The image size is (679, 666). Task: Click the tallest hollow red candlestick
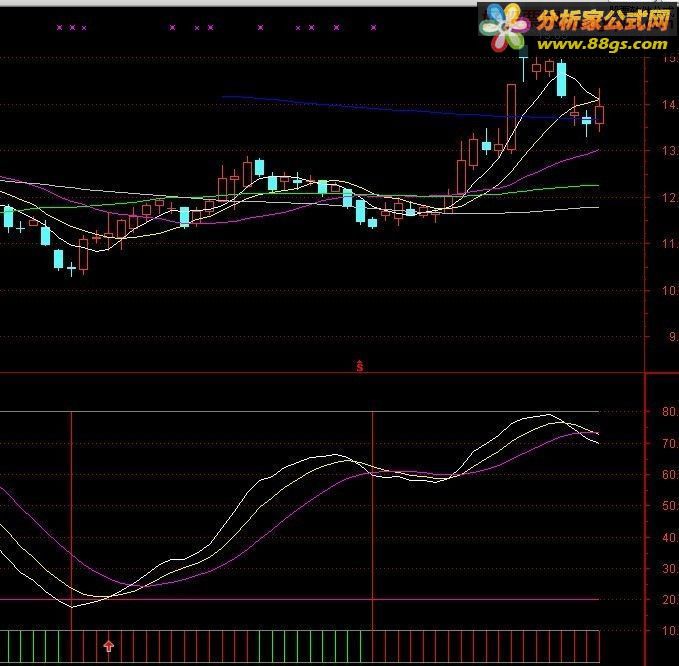click(511, 117)
